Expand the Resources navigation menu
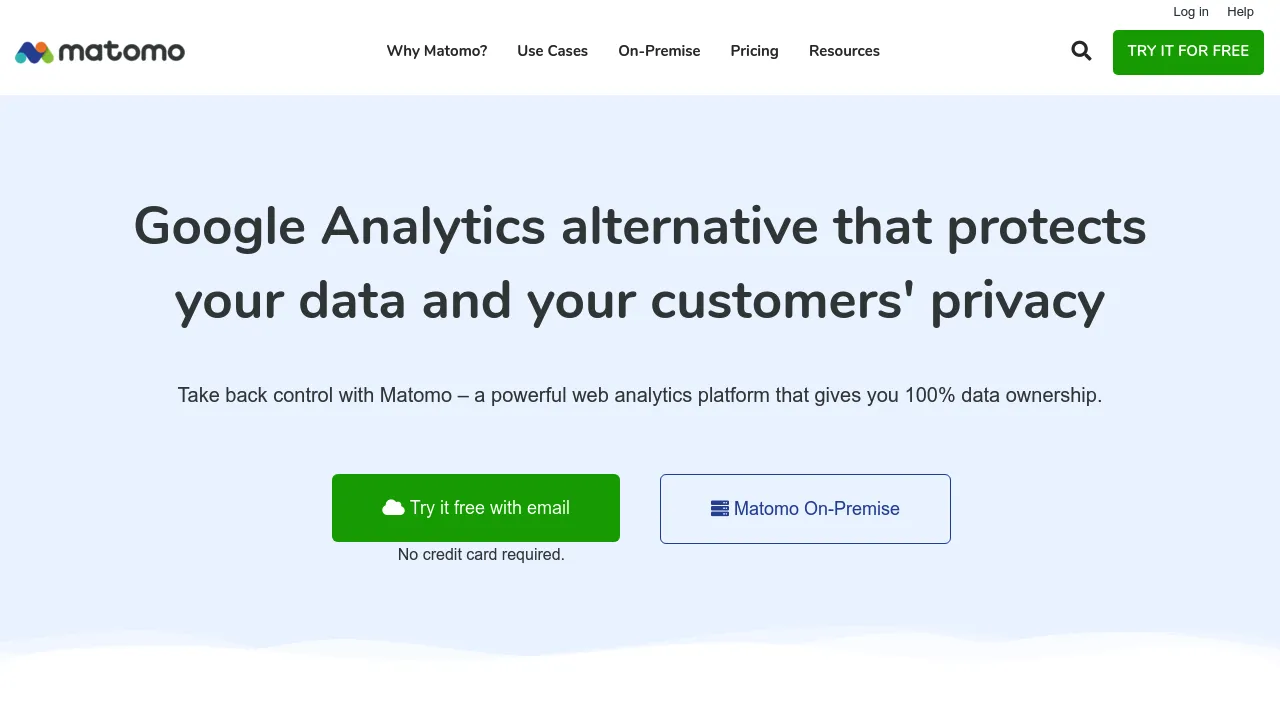Screen dimensions: 1280x720 (844, 51)
